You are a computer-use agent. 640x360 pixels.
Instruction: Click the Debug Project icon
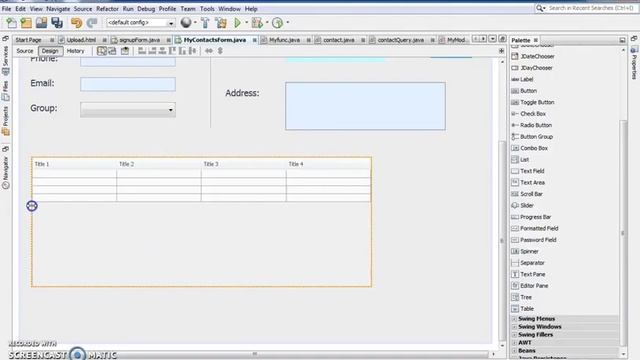pos(257,23)
